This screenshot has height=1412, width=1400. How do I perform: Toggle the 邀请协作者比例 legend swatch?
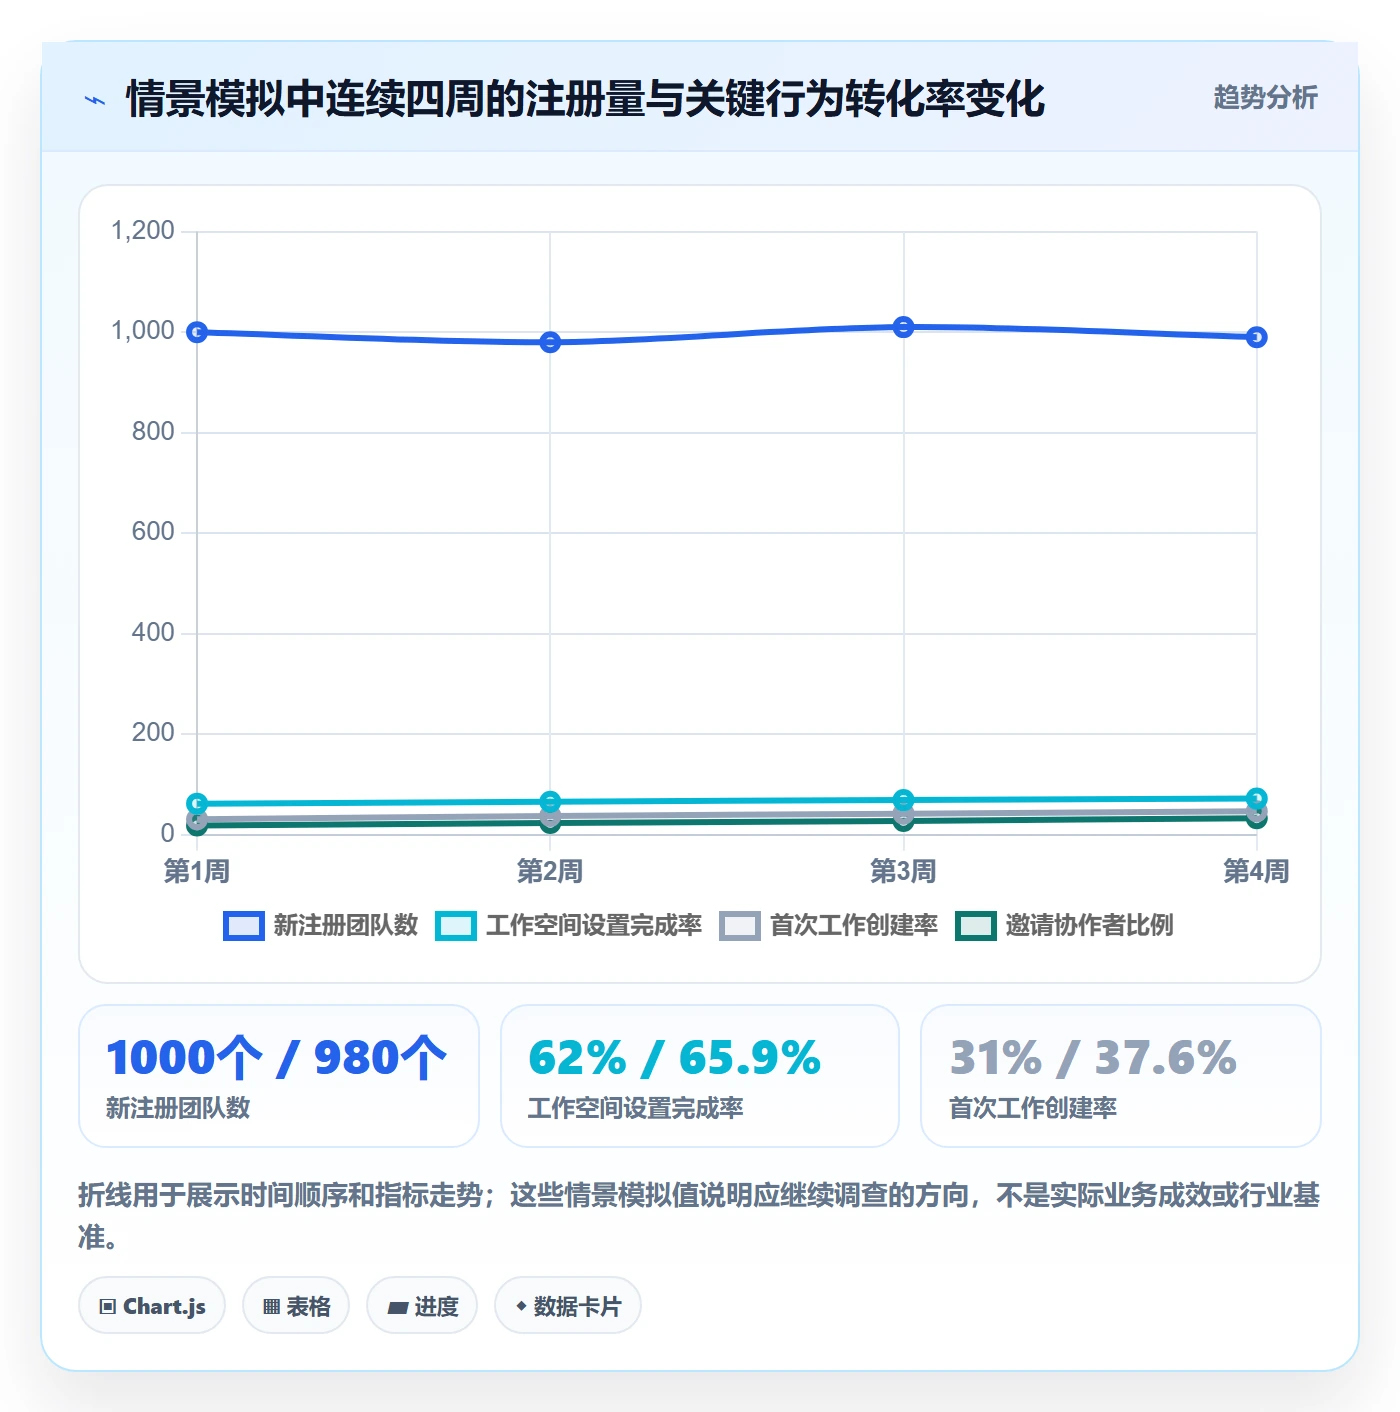pyautogui.click(x=976, y=926)
